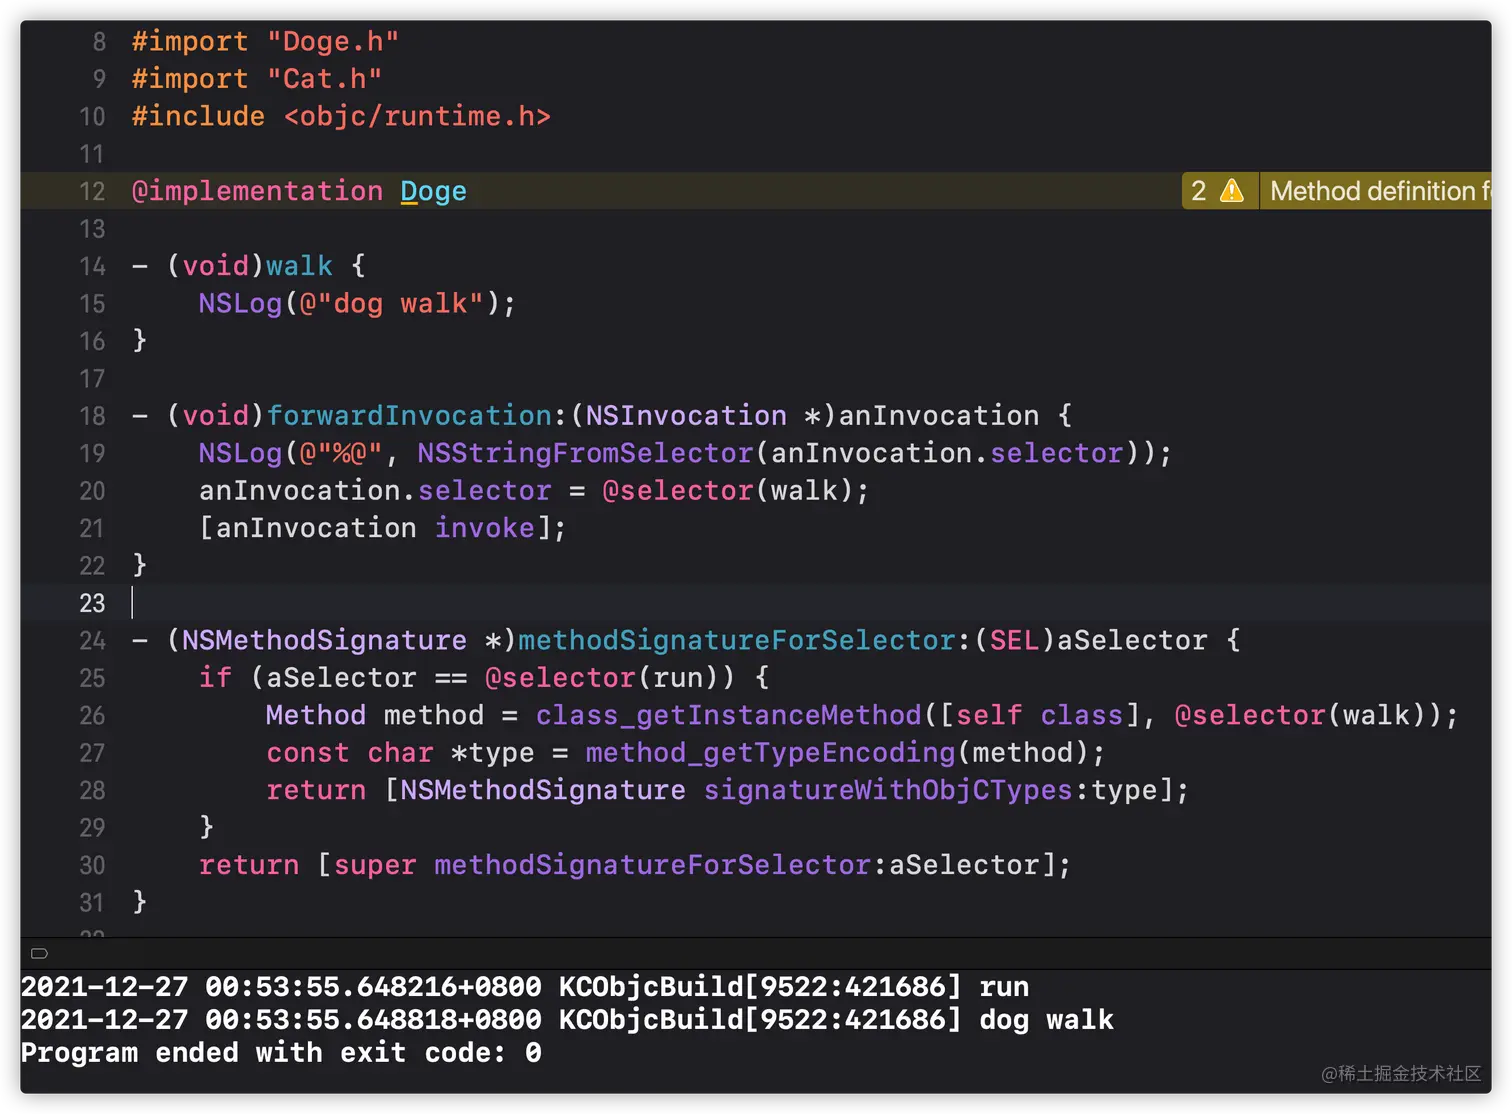Click line number 24 in the gutter
This screenshot has width=1512, height=1114.
click(x=92, y=640)
